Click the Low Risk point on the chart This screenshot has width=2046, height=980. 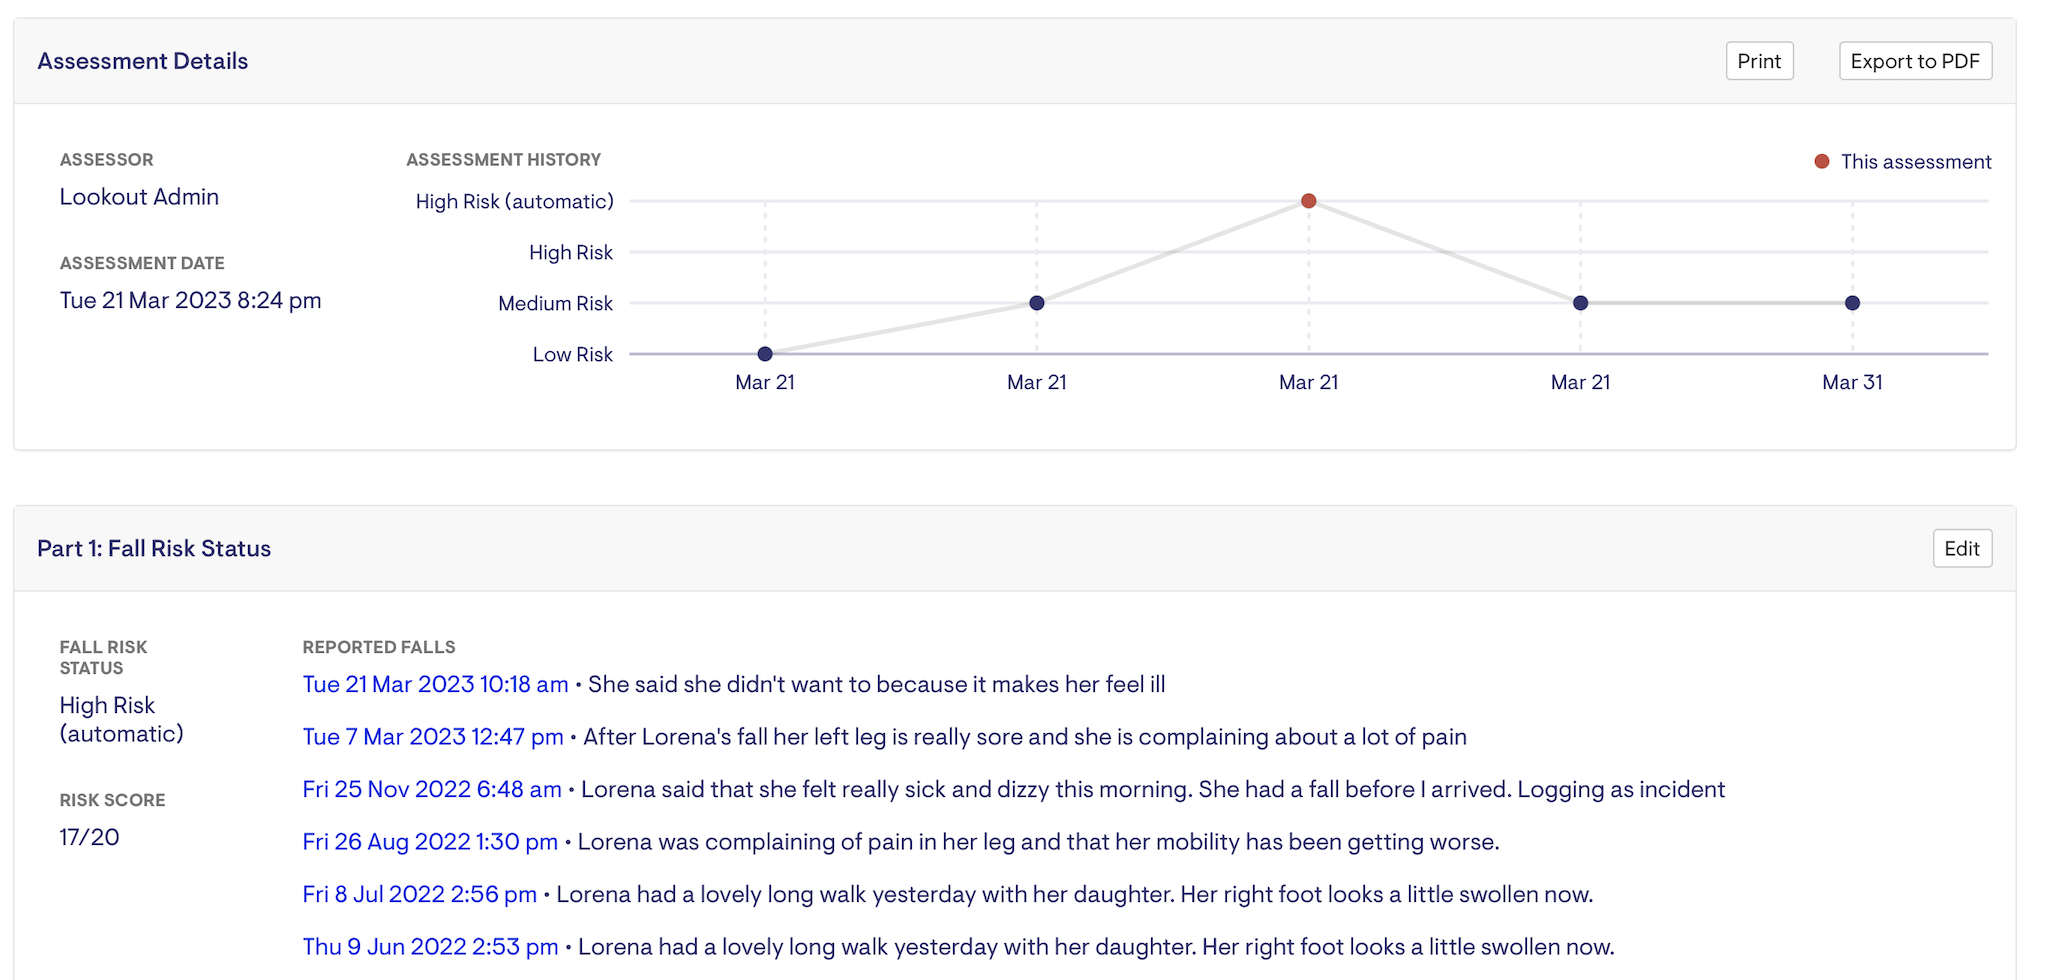coord(765,354)
